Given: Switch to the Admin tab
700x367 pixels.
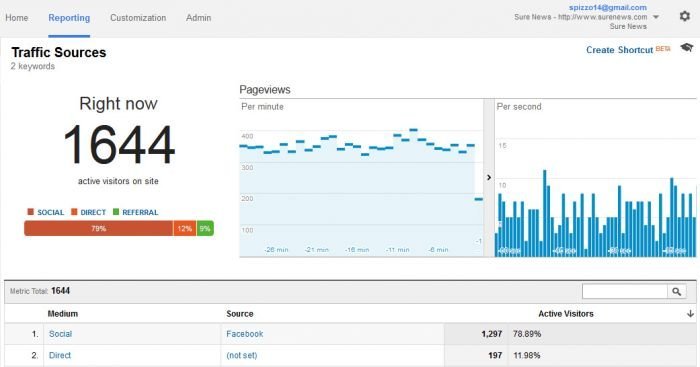Looking at the screenshot, I should coord(199,18).
